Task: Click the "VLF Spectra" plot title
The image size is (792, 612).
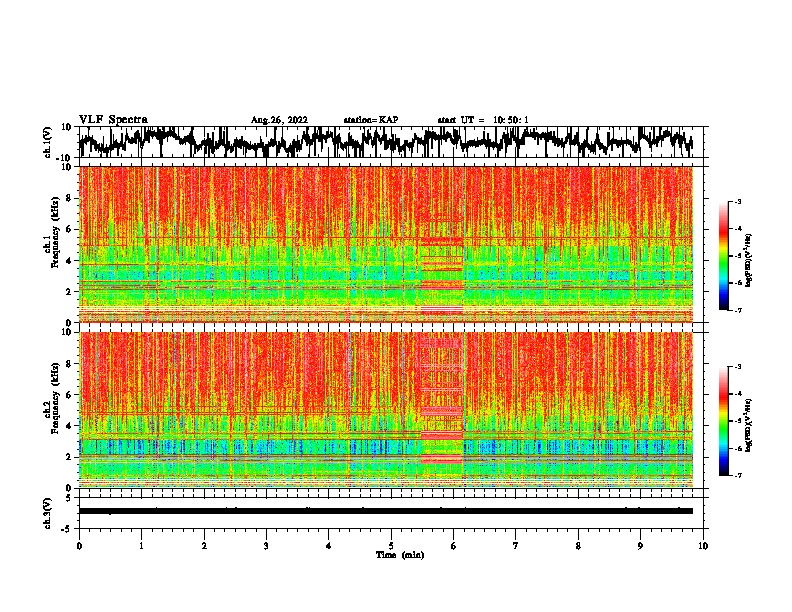Action: pos(113,119)
